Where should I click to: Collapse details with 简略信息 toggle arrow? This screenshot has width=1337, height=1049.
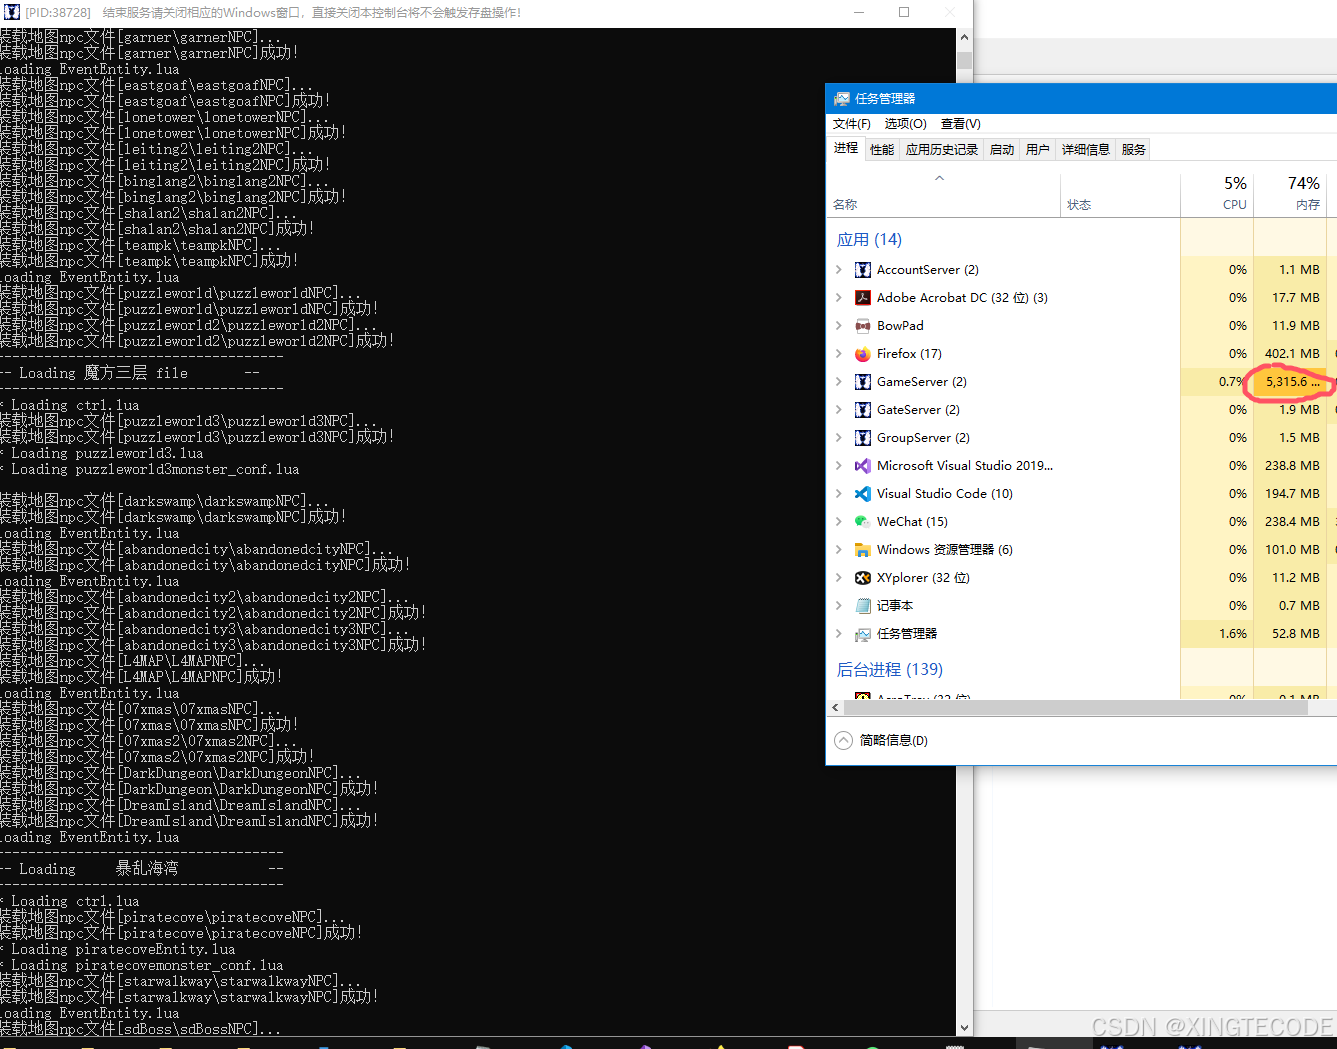coord(843,741)
